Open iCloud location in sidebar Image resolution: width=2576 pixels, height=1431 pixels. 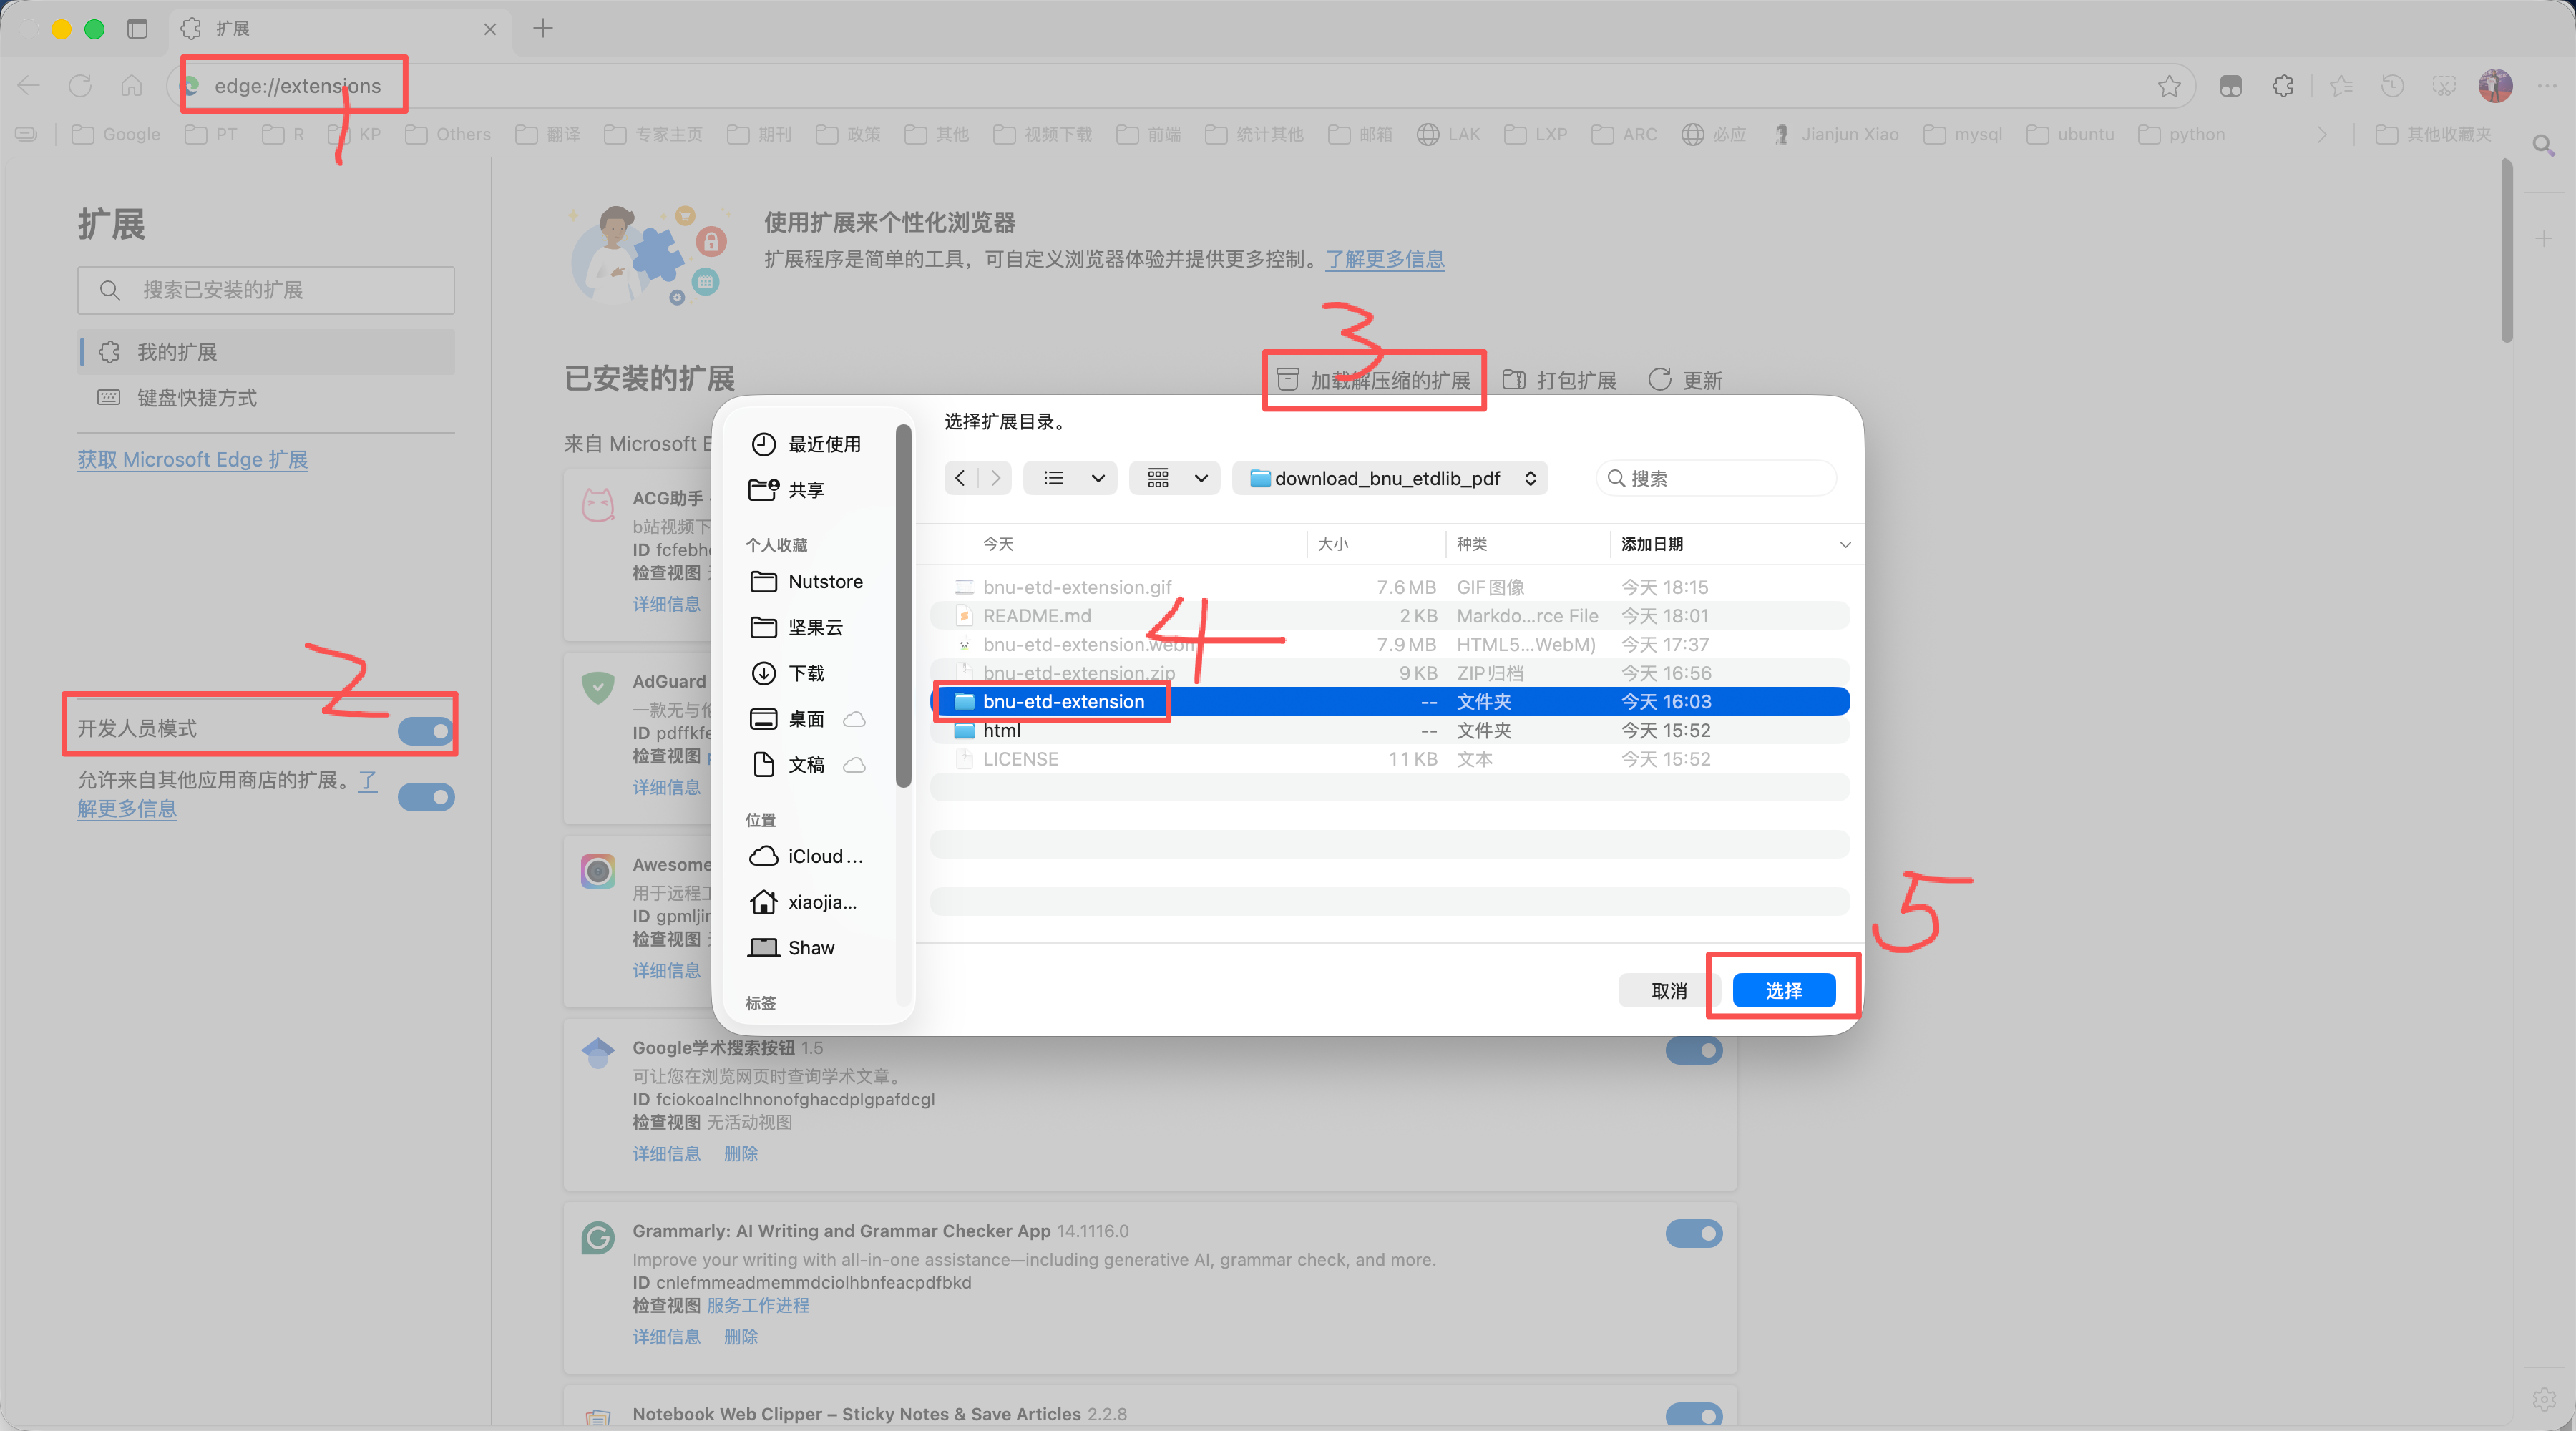click(807, 856)
